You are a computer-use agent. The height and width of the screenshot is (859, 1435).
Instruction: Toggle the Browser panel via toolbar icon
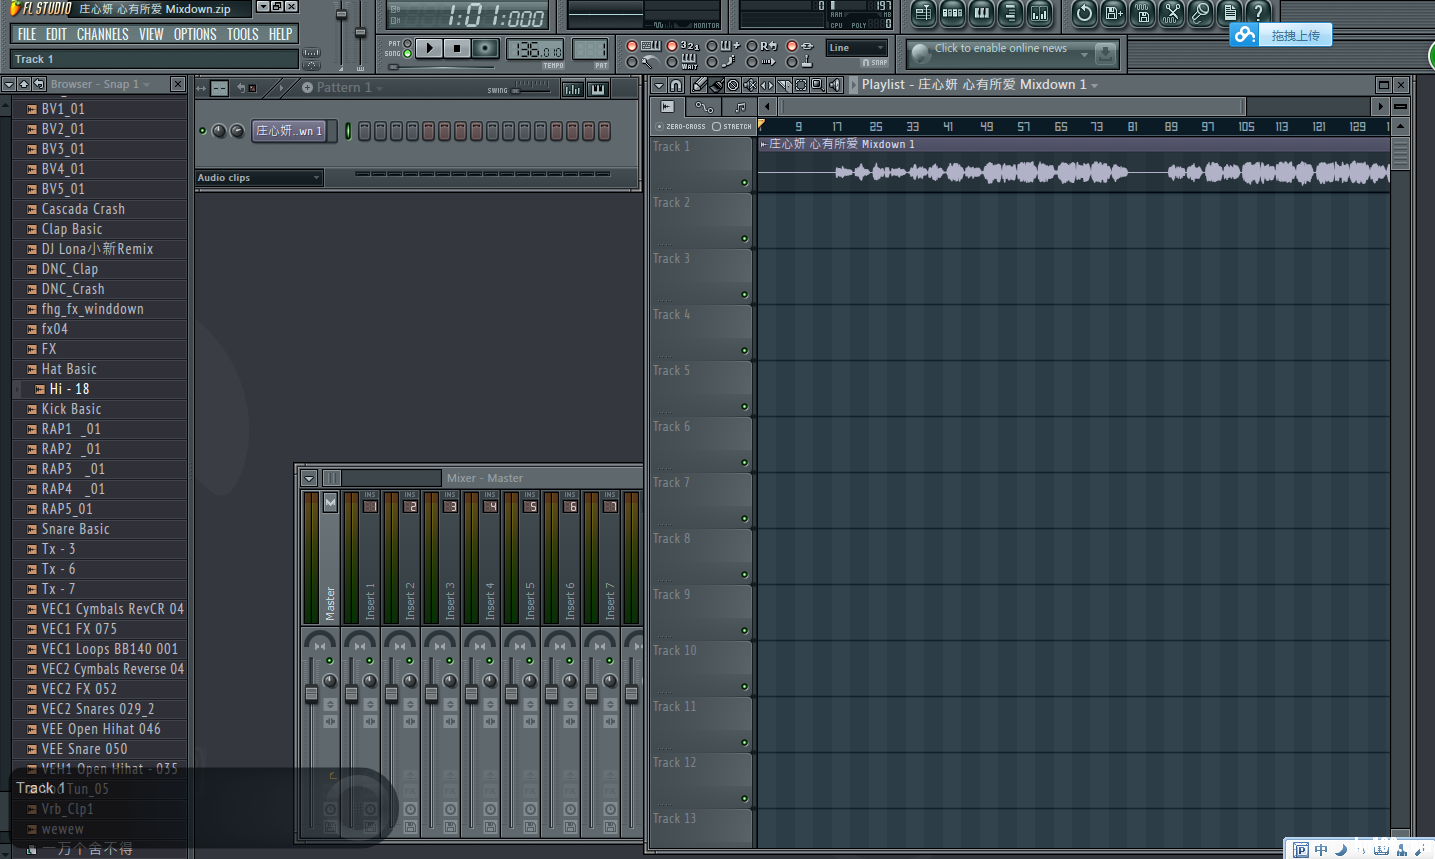click(1010, 13)
